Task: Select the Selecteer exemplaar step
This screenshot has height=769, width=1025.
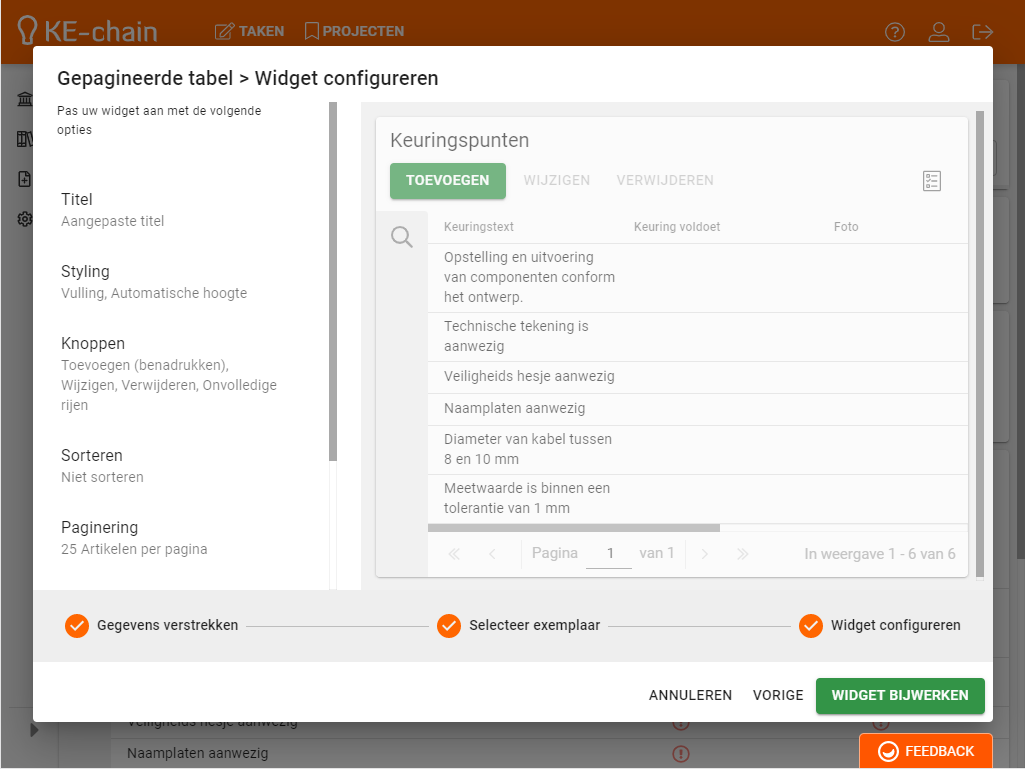Action: tap(520, 625)
